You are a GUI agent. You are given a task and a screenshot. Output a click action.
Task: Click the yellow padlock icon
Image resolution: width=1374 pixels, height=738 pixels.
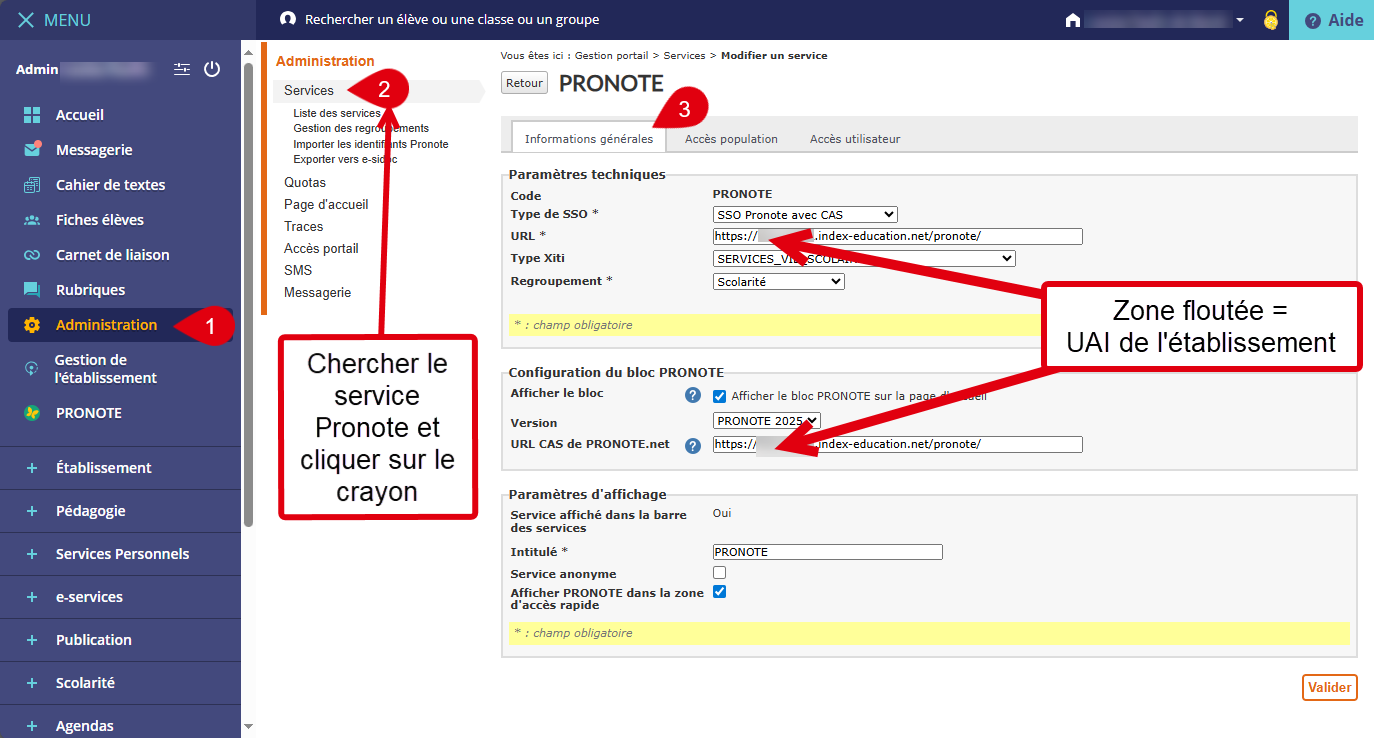(x=1271, y=20)
